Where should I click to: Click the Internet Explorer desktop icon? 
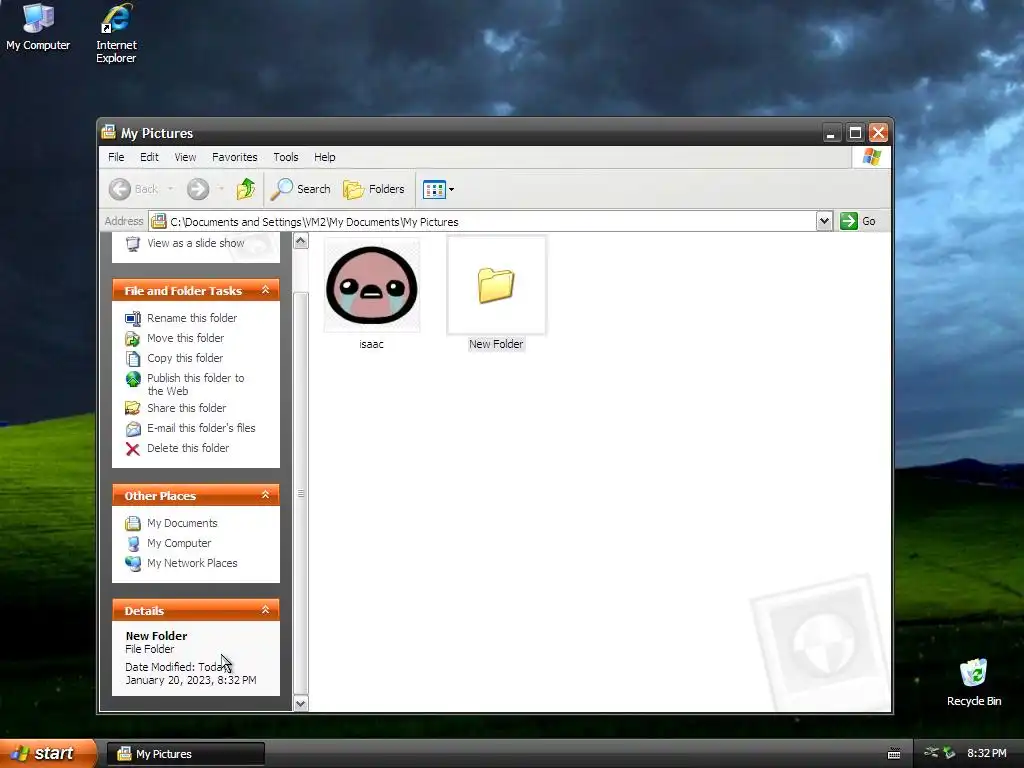click(x=116, y=33)
